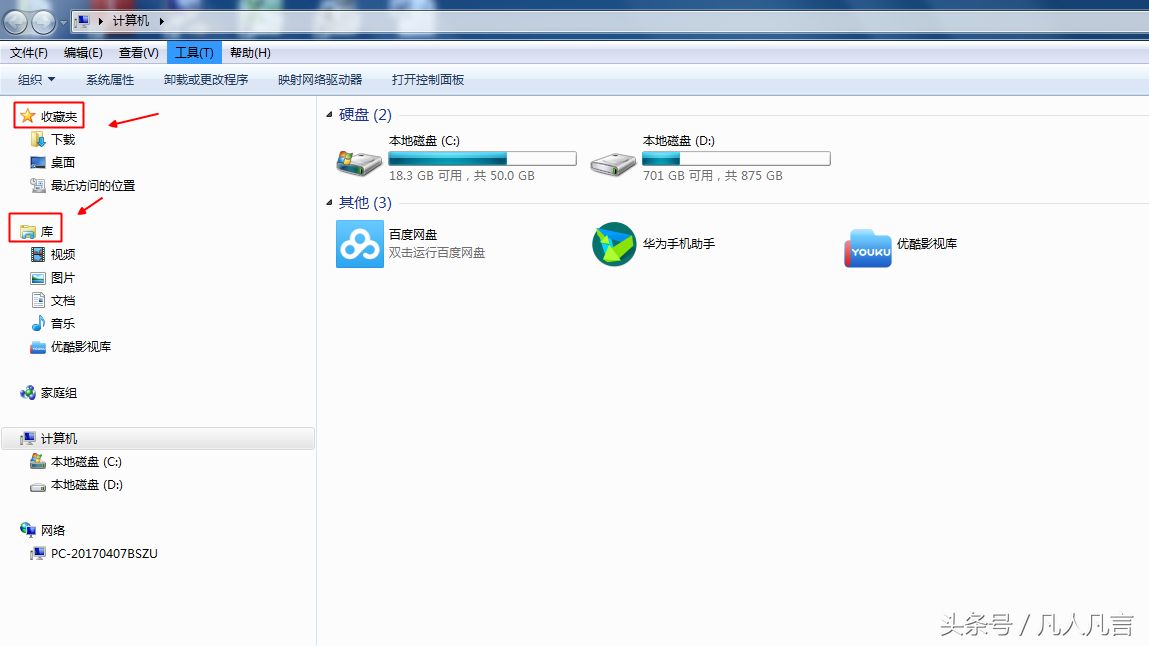
Task: Click the 视频 library film icon
Action: 38,254
